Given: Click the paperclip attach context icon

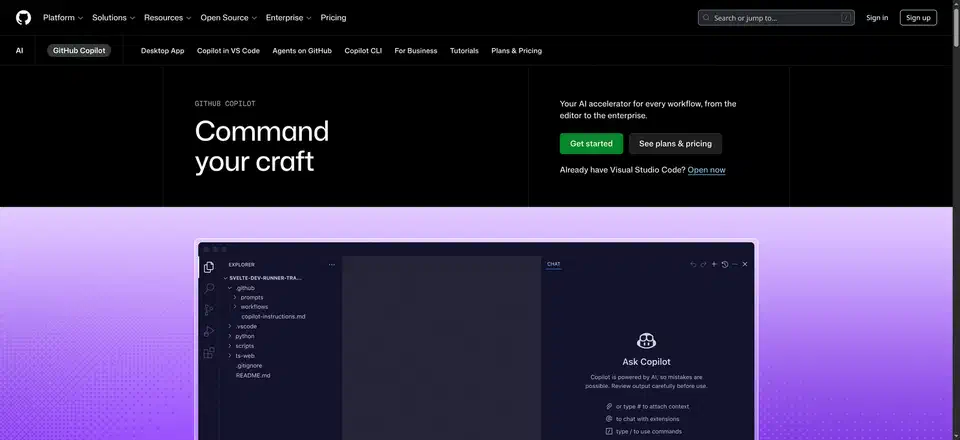Looking at the screenshot, I should coord(609,406).
